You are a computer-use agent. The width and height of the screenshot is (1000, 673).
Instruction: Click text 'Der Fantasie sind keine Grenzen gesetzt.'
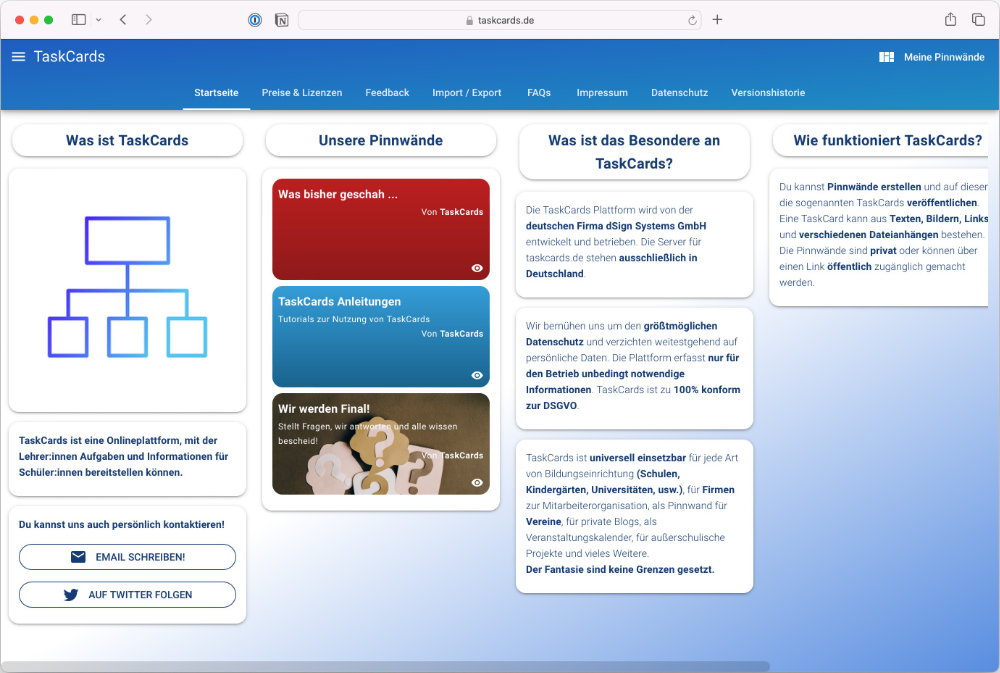coord(620,570)
